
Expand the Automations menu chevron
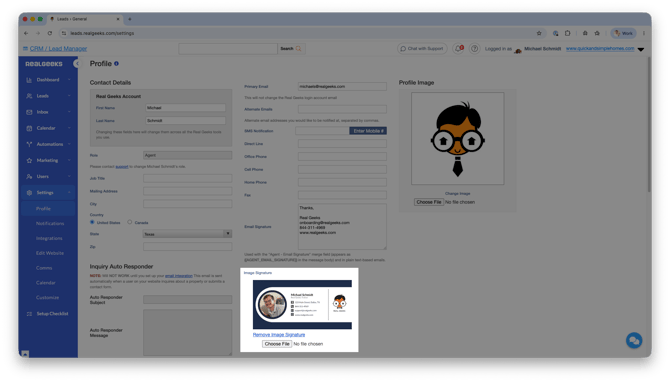[x=69, y=144]
